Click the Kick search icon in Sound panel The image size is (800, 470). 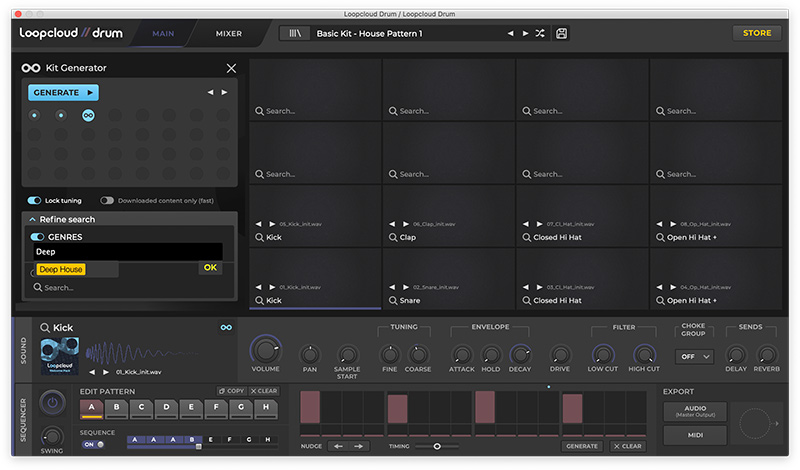[45, 328]
